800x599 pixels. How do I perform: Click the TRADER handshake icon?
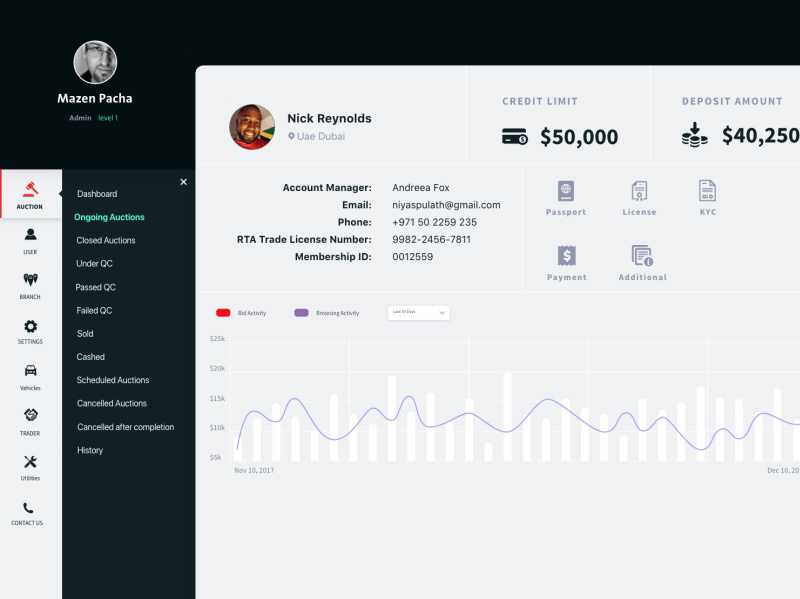29,417
